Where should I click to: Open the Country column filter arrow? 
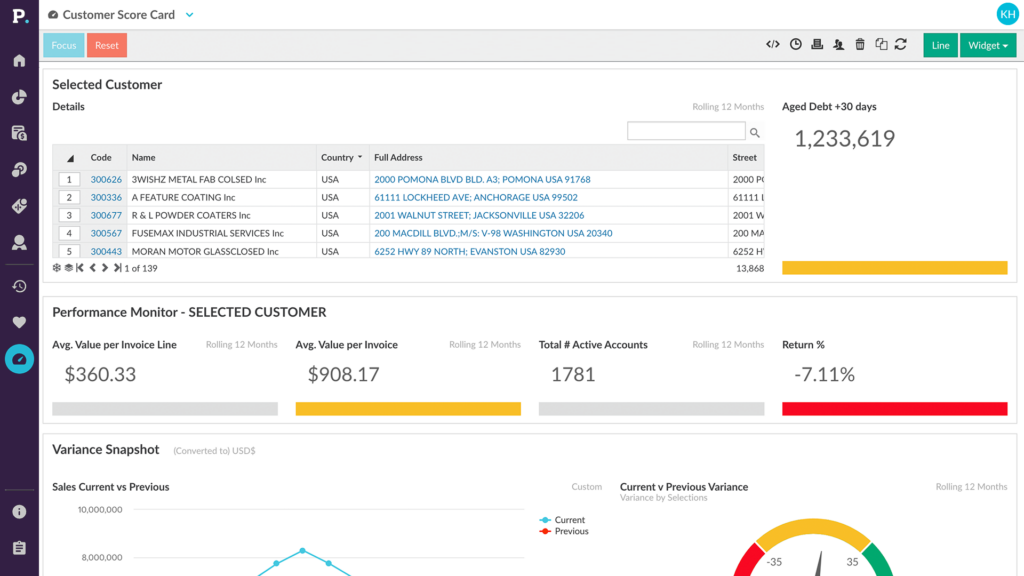360,157
